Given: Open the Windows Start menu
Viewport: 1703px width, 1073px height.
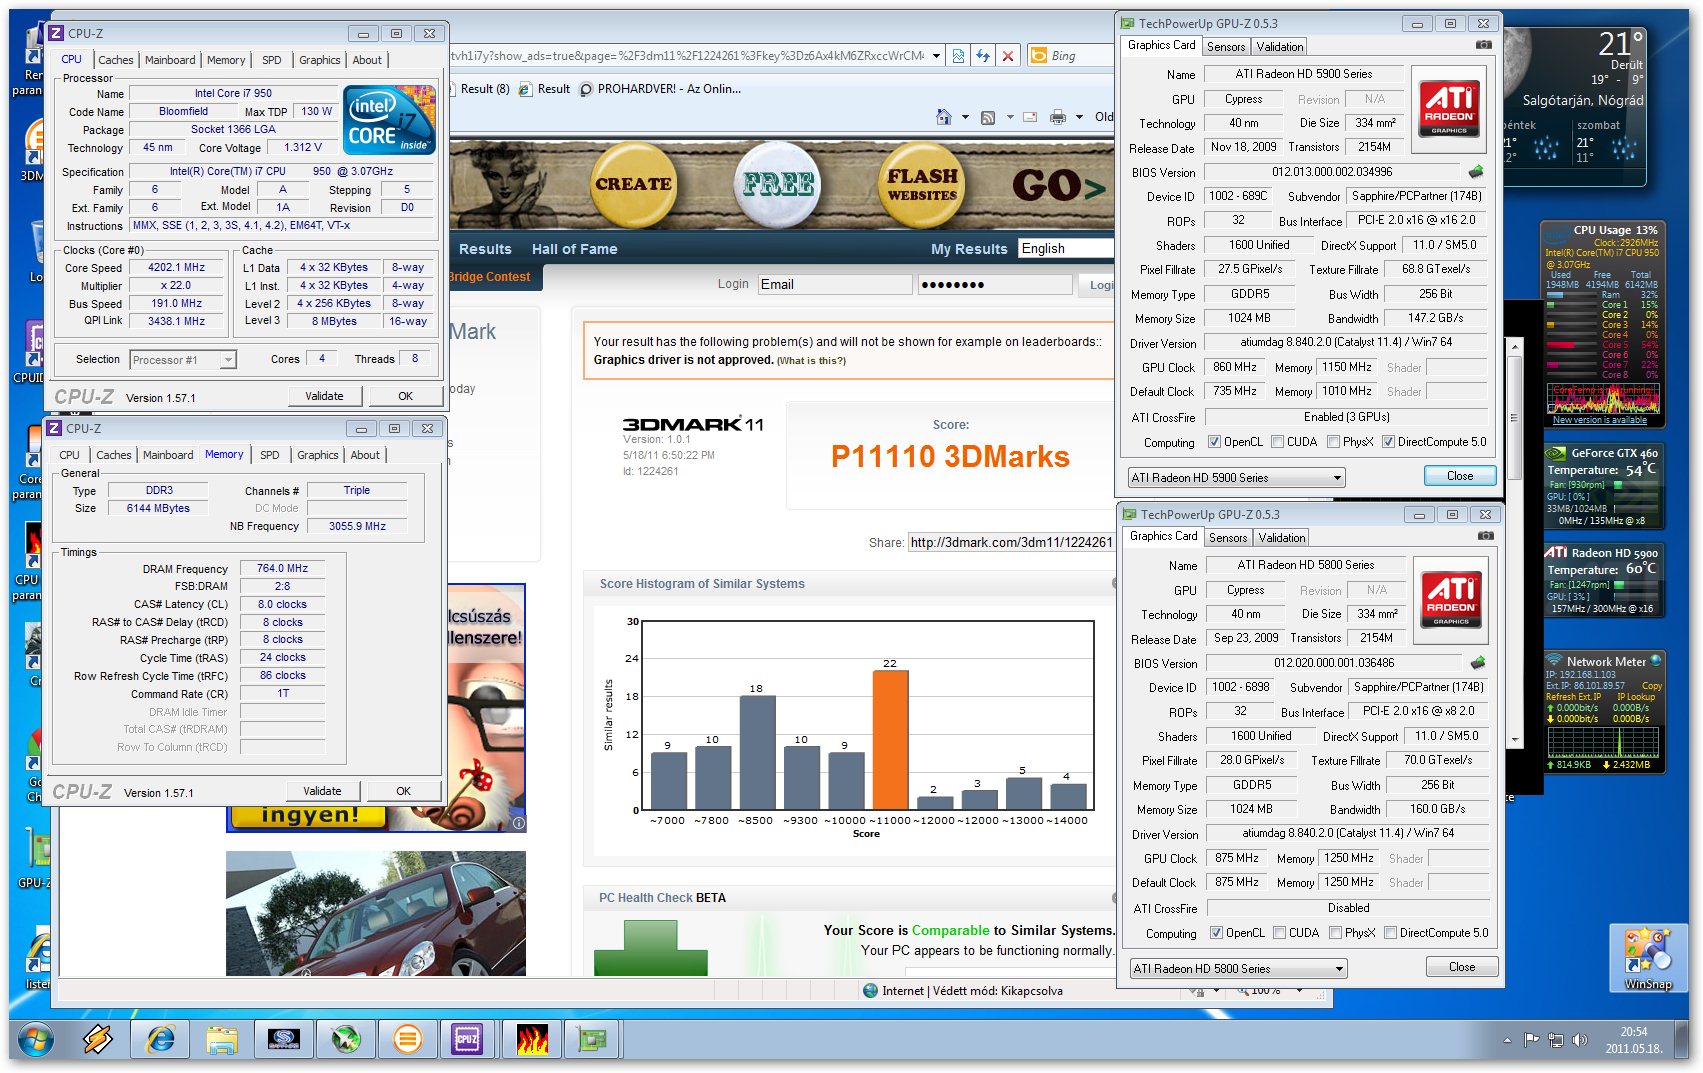Looking at the screenshot, I should 35,1040.
